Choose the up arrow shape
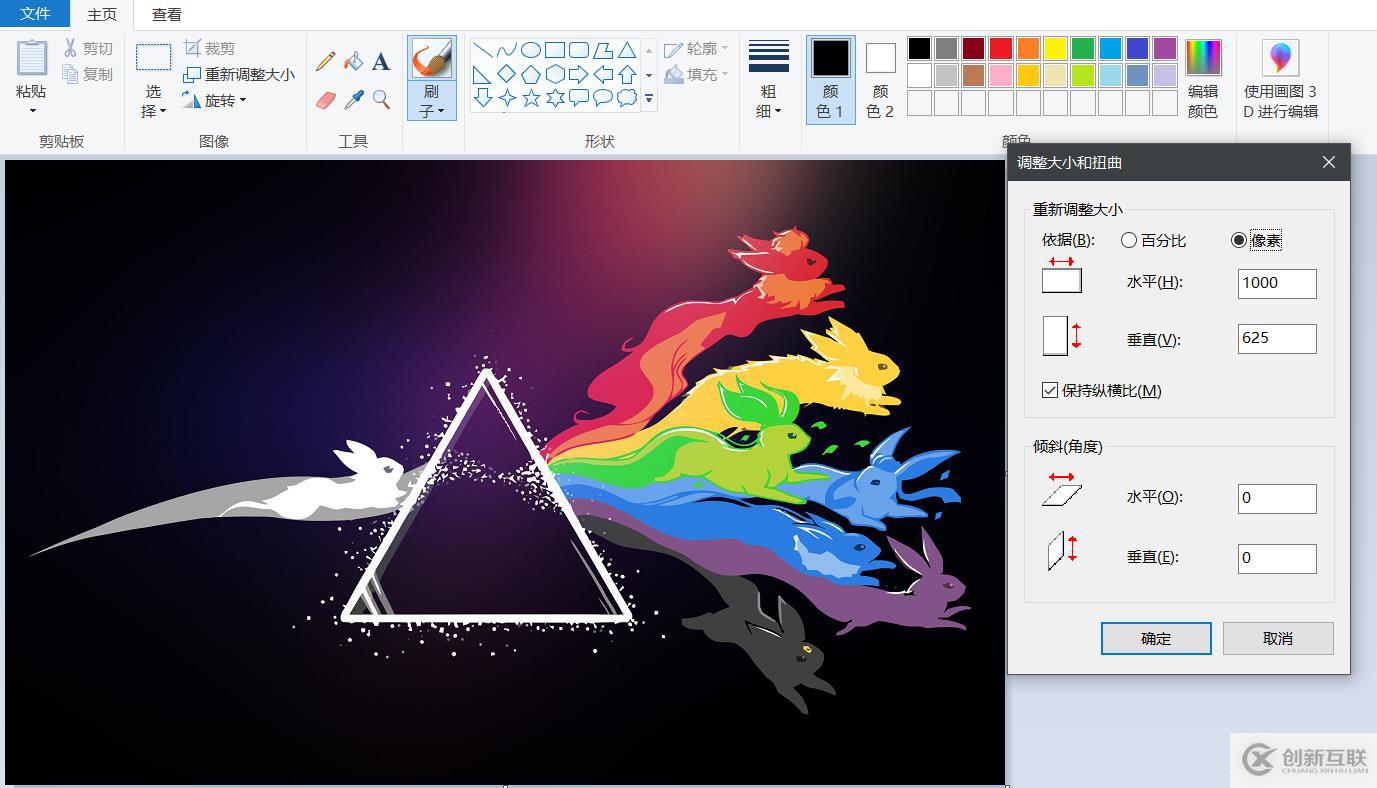The width and height of the screenshot is (1377, 788). pos(627,74)
